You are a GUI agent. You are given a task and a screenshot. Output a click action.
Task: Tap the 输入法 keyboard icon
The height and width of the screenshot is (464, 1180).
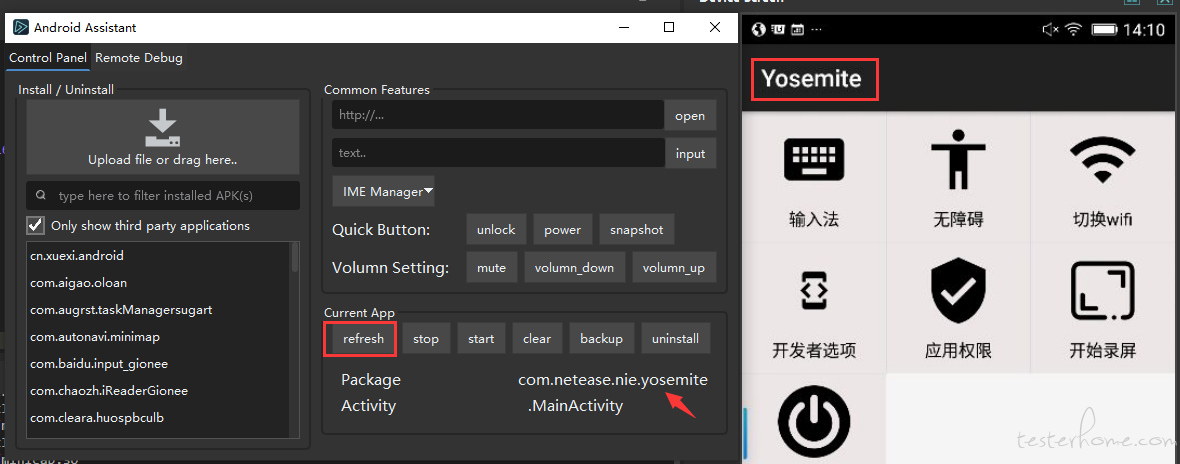coord(814,159)
